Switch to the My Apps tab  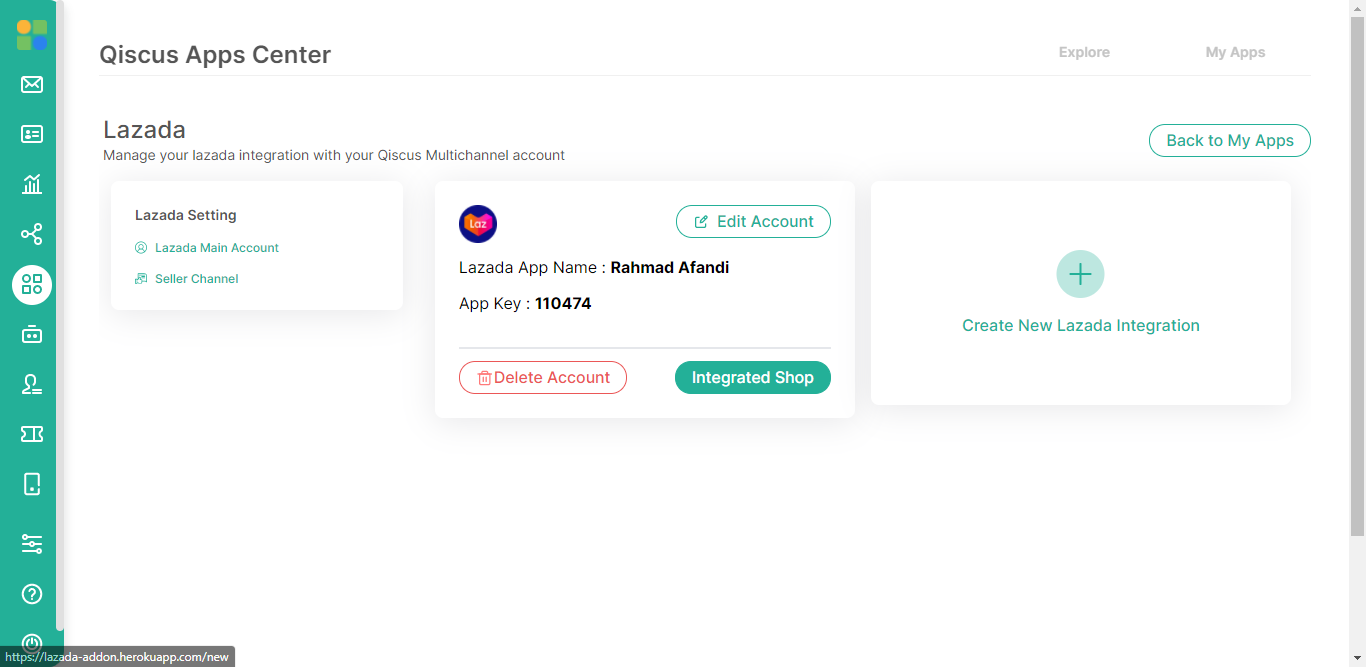point(1235,52)
